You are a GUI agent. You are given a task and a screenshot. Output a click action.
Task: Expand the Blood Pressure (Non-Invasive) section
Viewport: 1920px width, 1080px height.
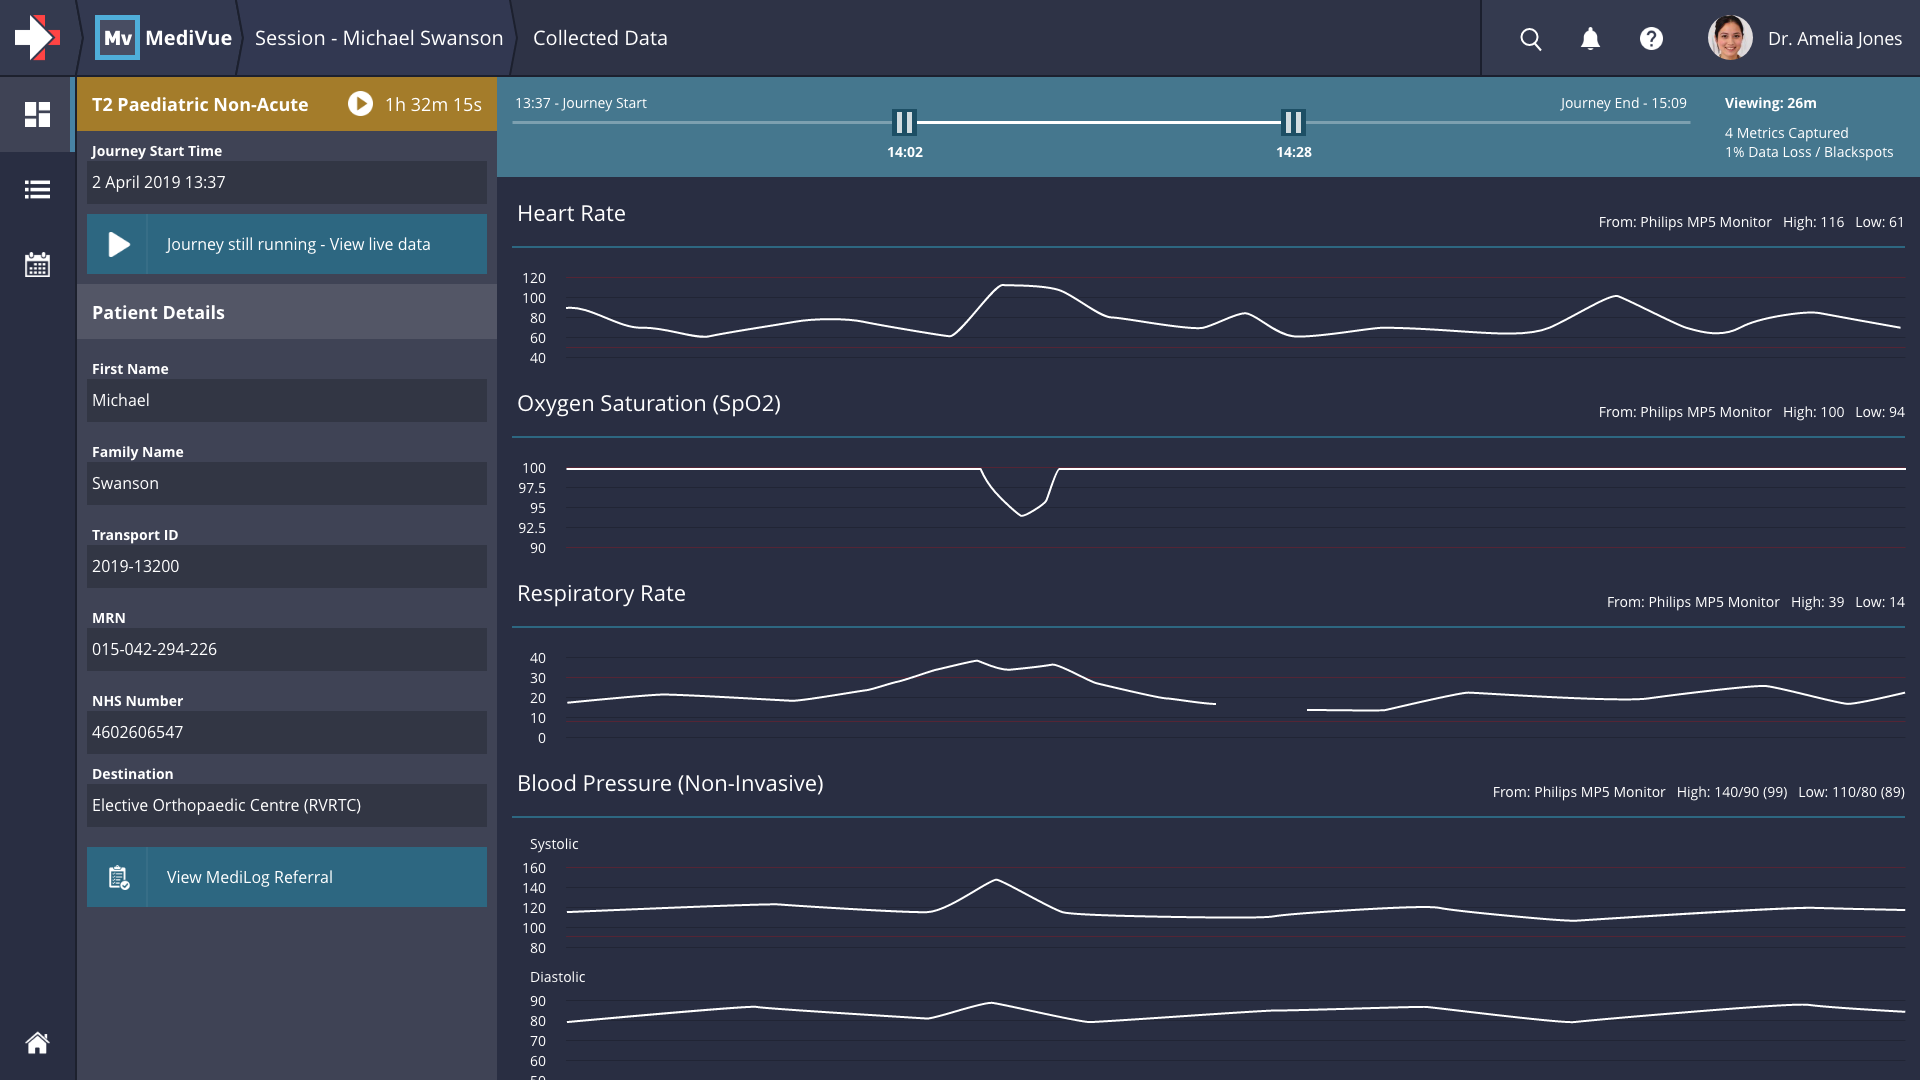(670, 784)
